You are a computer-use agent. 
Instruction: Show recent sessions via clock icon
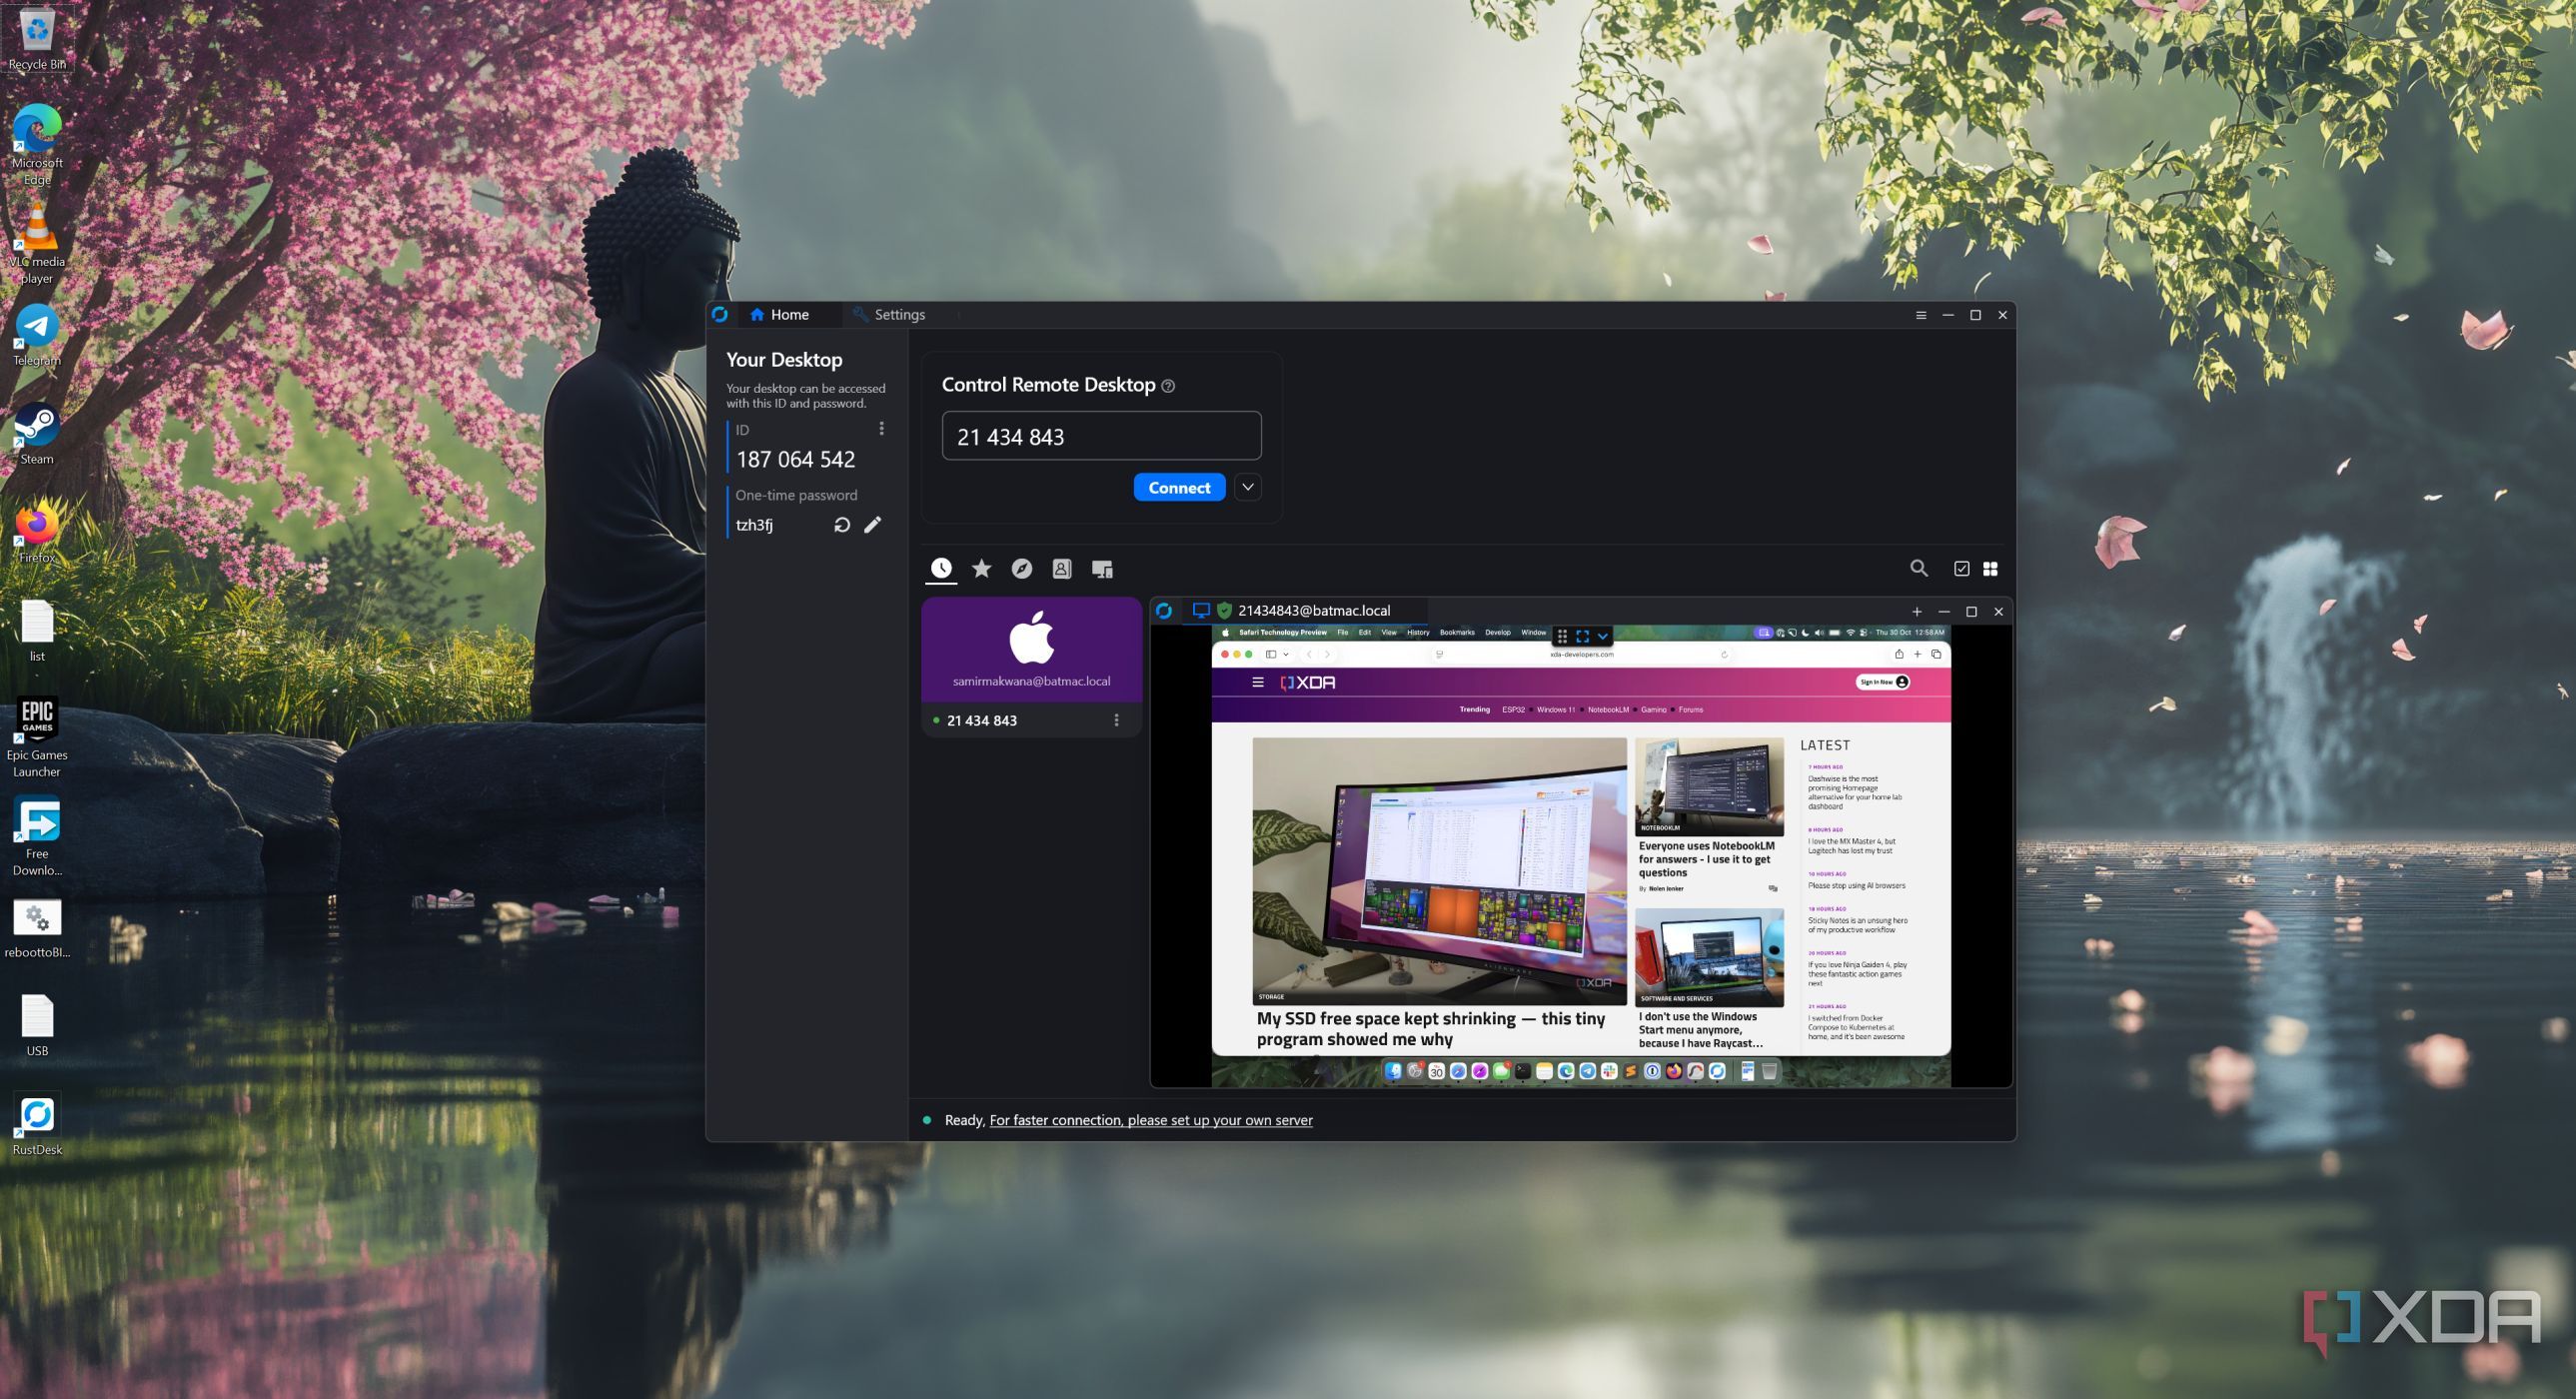(x=941, y=568)
